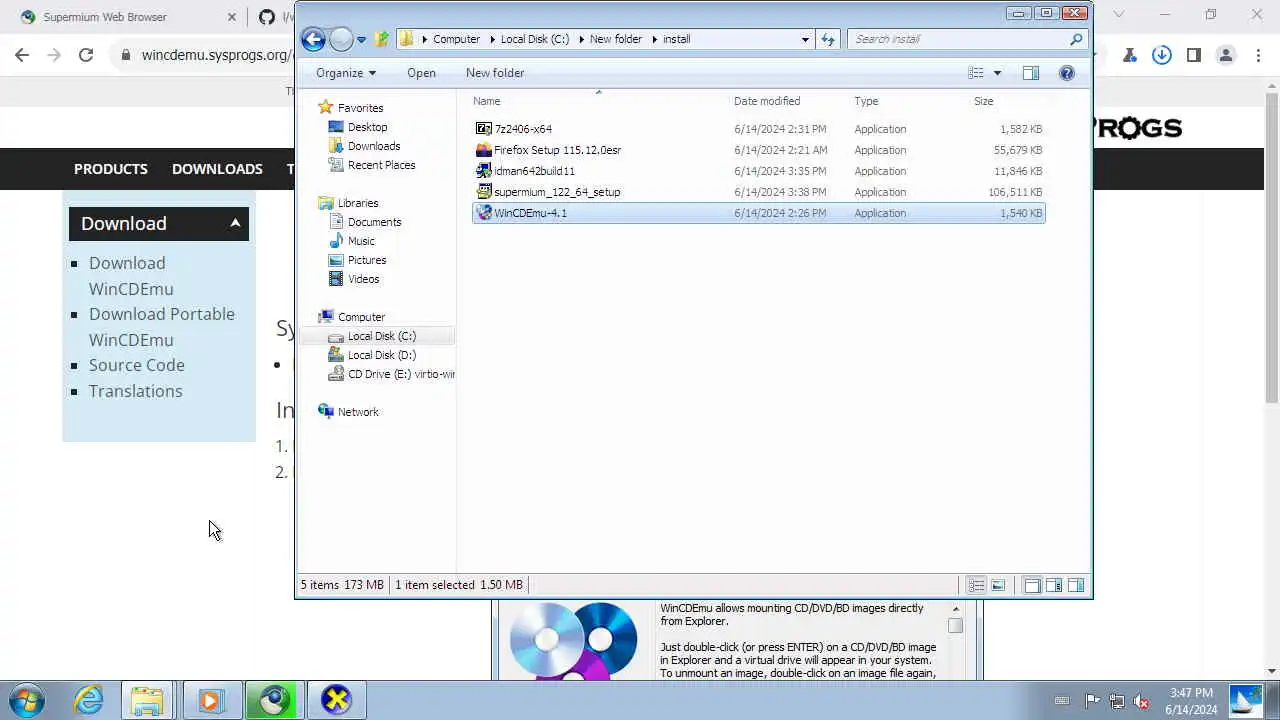
Task: Follow 'Download Portable WinCDEmu' link
Action: tap(162, 327)
